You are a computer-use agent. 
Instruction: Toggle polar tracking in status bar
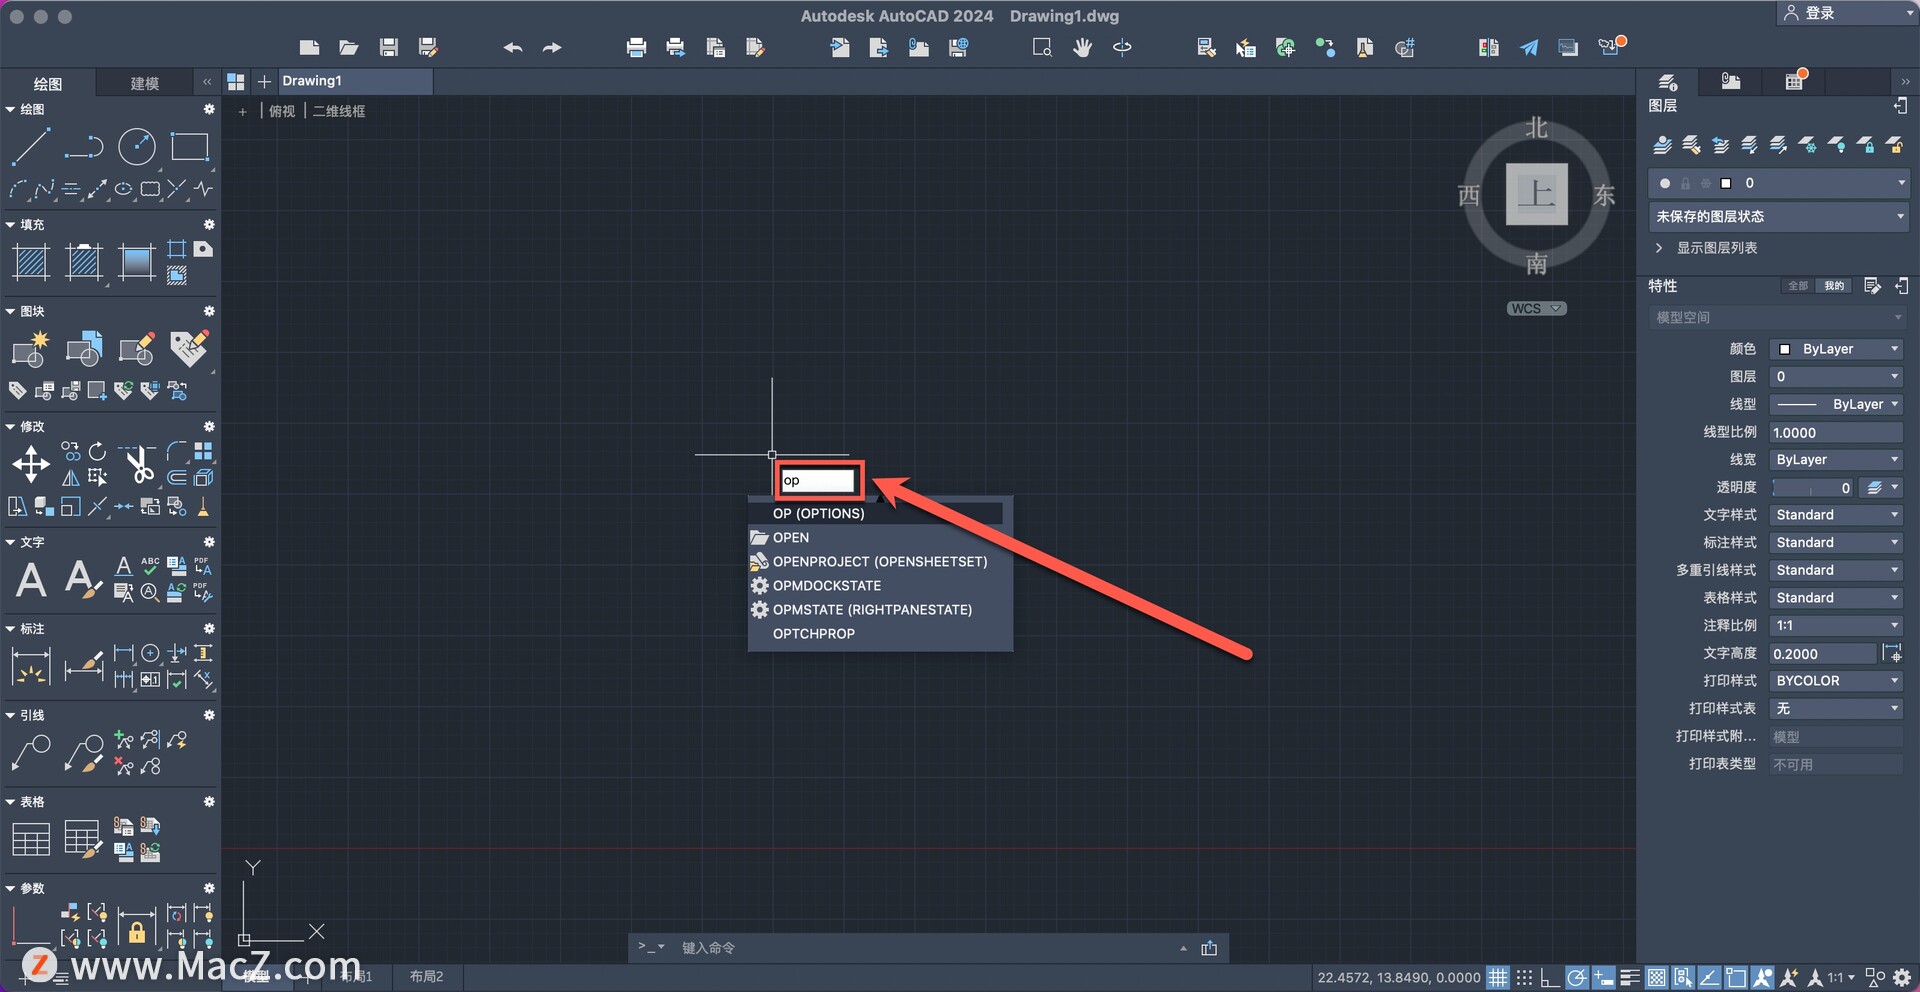click(x=1577, y=977)
